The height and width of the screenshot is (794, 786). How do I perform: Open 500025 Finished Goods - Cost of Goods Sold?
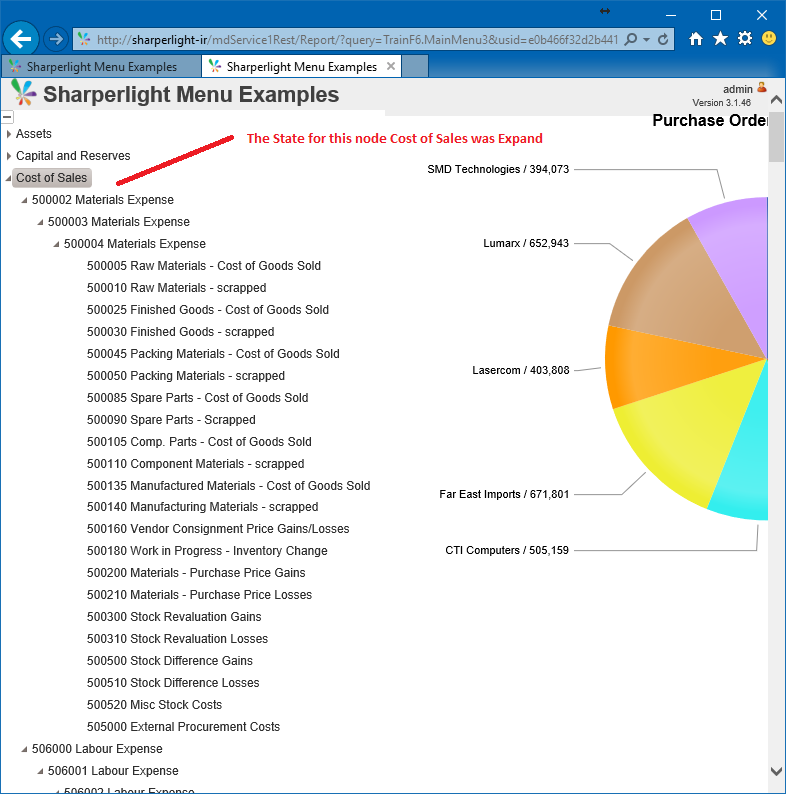pyautogui.click(x=208, y=309)
